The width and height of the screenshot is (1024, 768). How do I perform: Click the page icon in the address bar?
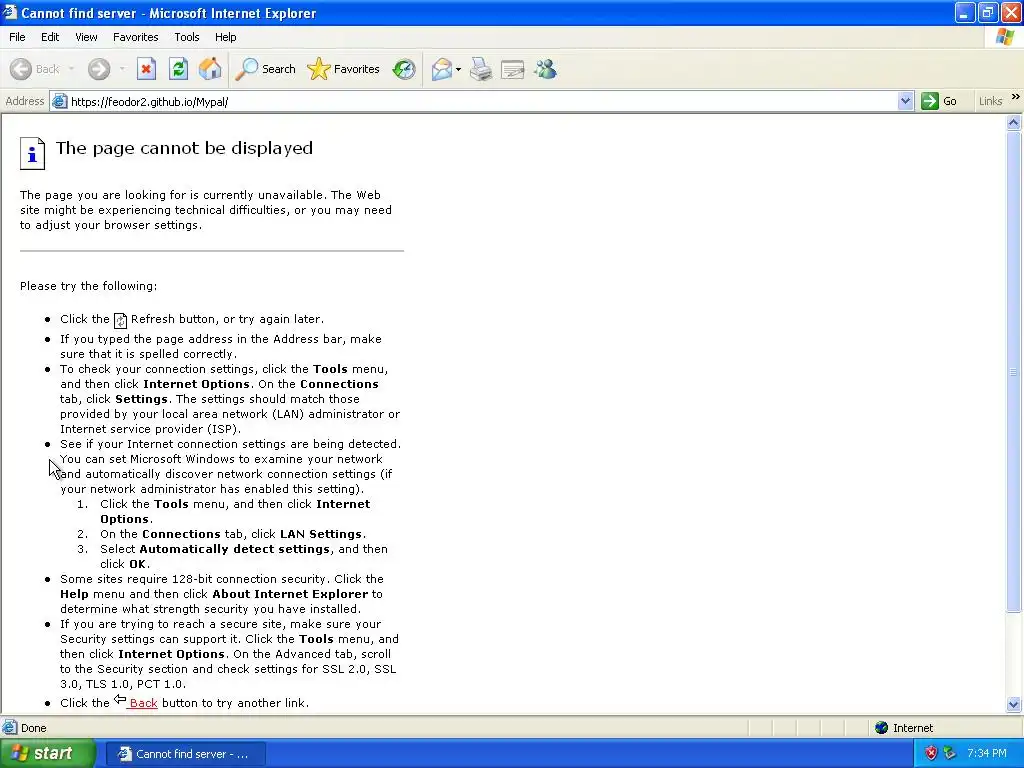coord(59,101)
